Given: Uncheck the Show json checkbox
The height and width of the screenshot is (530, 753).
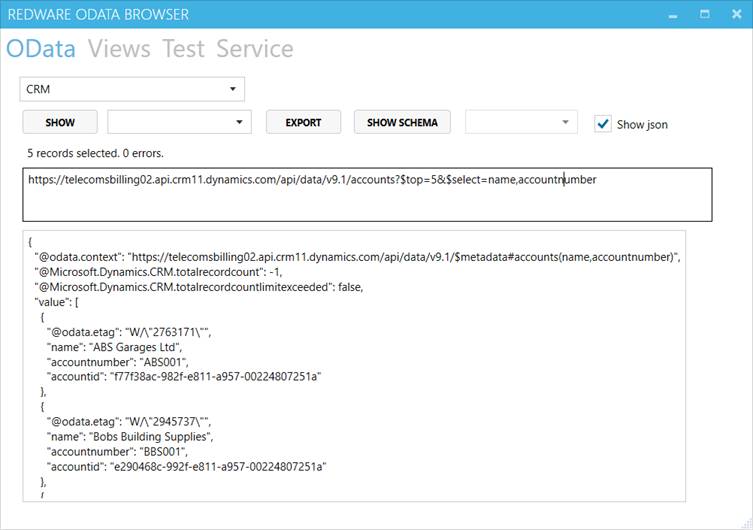Looking at the screenshot, I should 603,124.
